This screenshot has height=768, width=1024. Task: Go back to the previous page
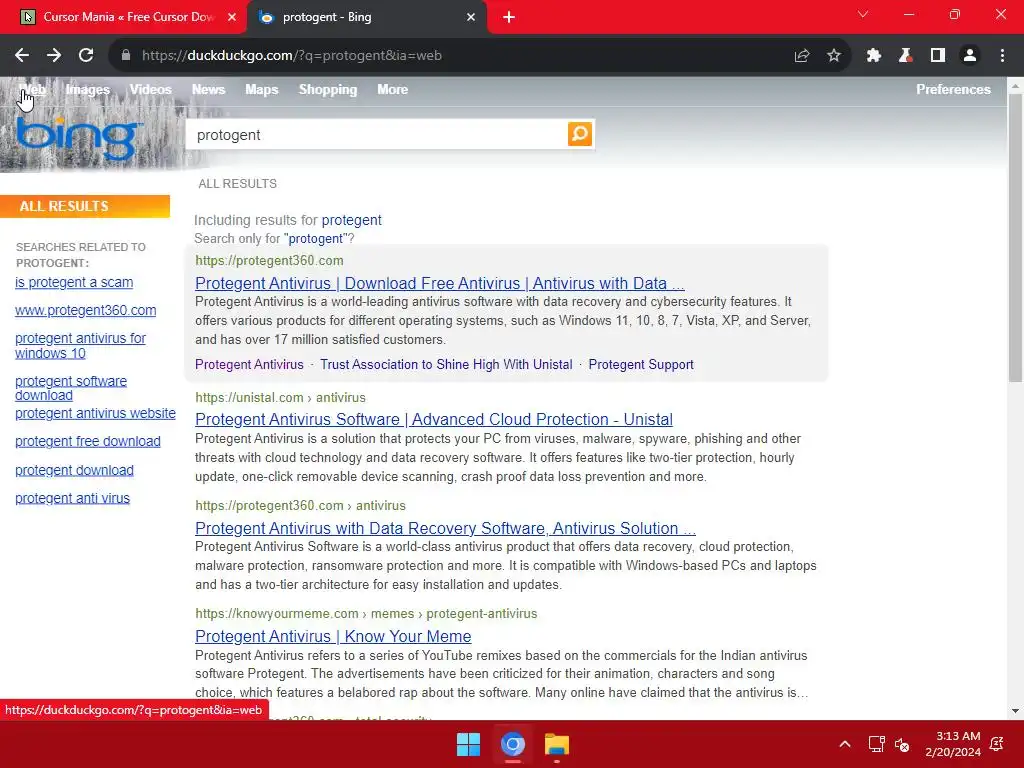coord(22,56)
